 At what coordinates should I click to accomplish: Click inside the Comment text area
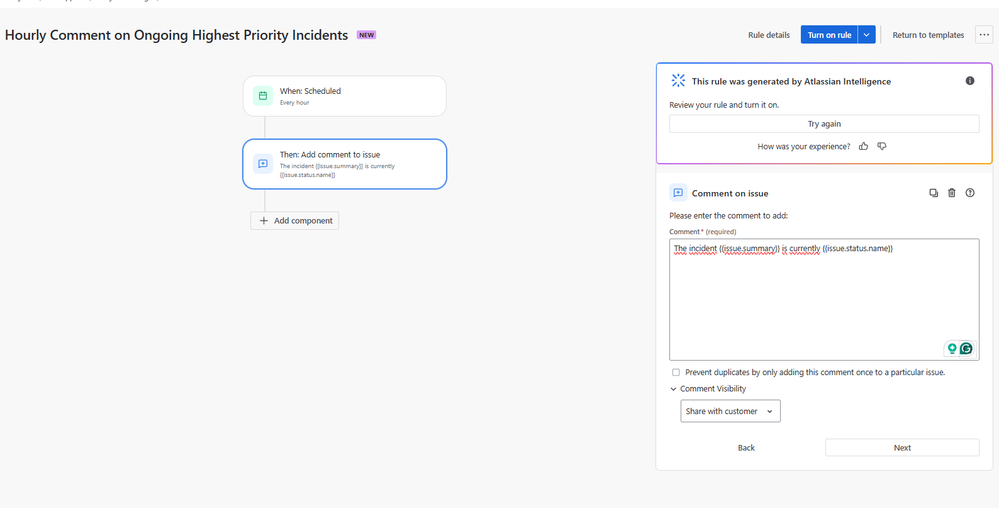click(824, 300)
